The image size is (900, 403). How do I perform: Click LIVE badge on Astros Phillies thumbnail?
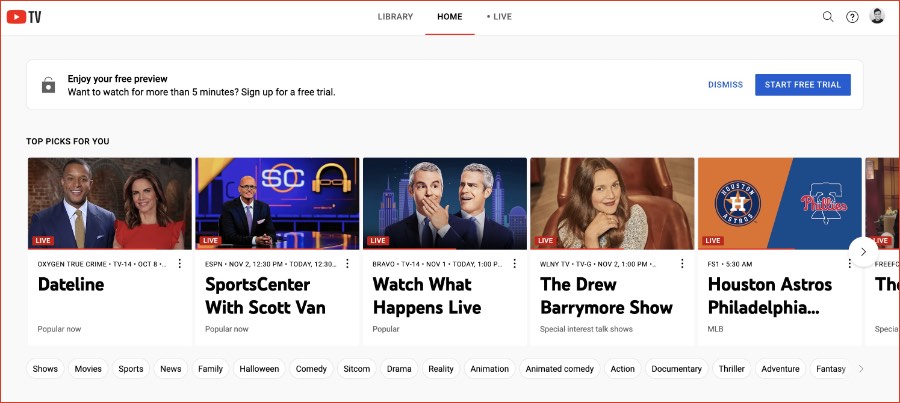[713, 241]
